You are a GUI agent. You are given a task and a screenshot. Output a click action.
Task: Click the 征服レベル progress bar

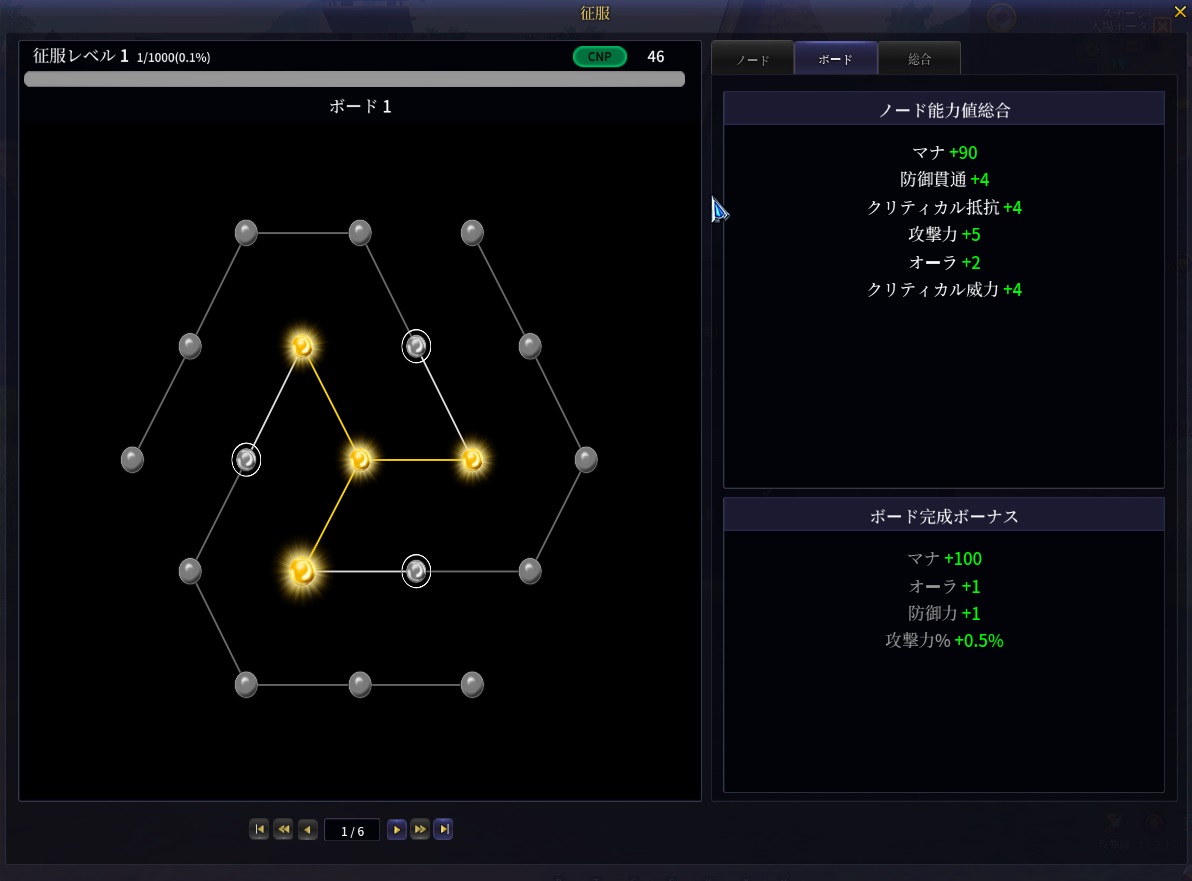[x=354, y=79]
